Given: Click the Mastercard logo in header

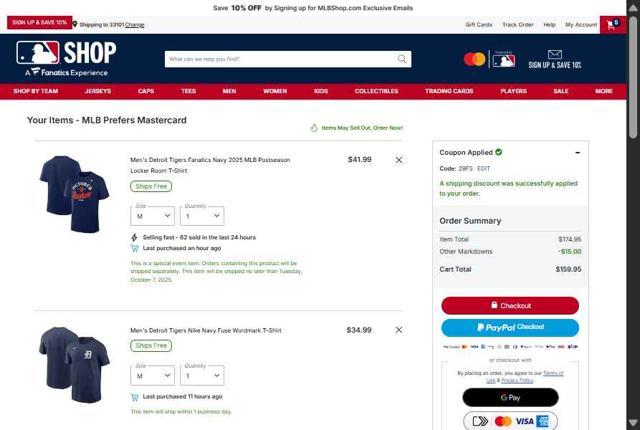Looking at the screenshot, I should point(474,59).
